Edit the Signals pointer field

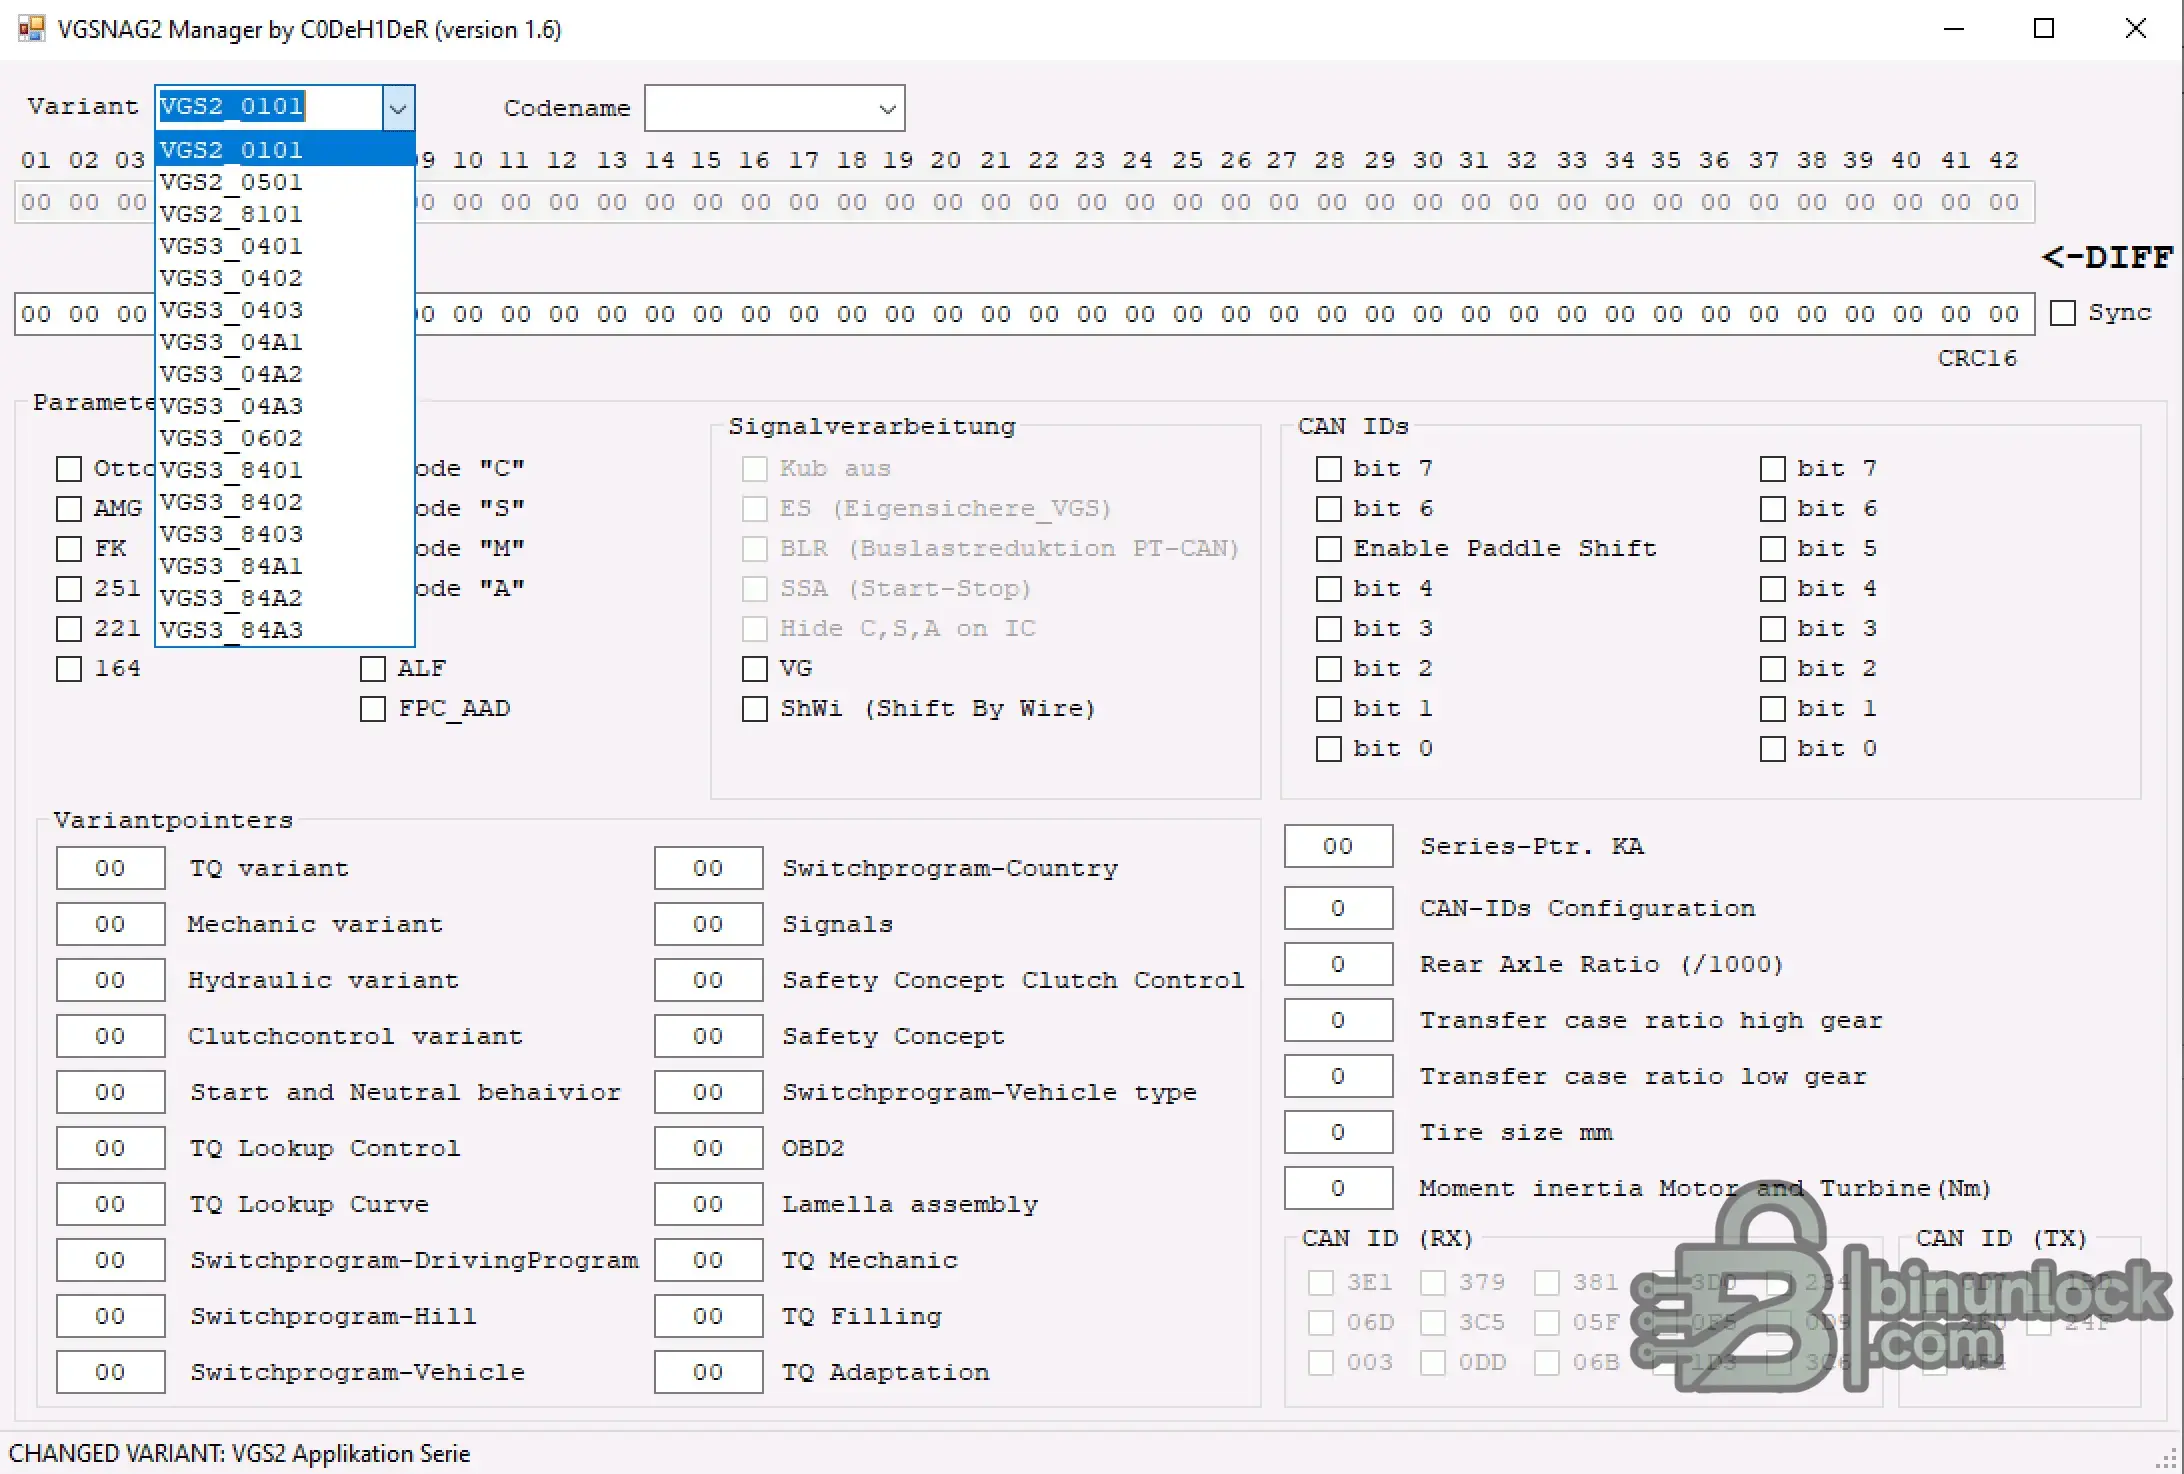709,924
